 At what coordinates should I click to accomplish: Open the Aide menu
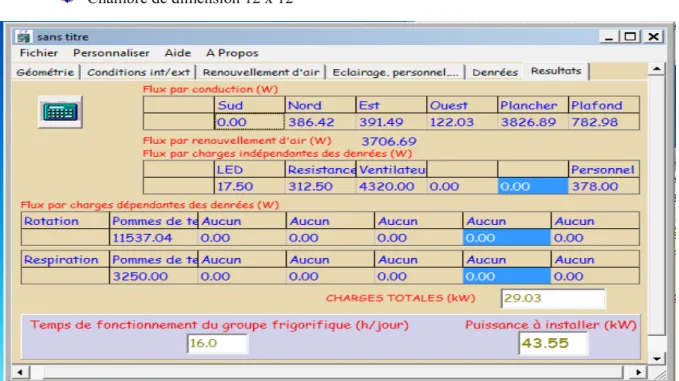[x=178, y=53]
